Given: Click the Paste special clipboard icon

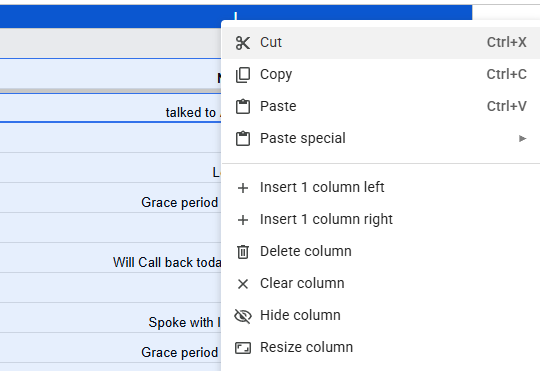Looking at the screenshot, I should coord(243,138).
